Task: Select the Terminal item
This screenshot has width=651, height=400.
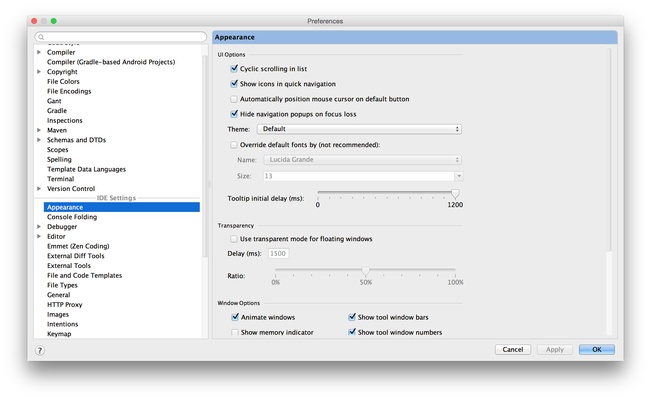Action: (61, 179)
